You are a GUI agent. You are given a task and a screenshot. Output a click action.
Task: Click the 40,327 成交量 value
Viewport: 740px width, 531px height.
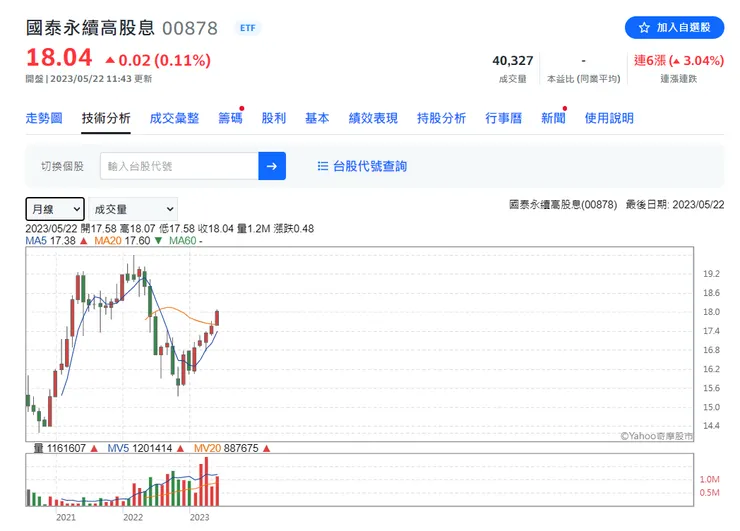point(513,61)
